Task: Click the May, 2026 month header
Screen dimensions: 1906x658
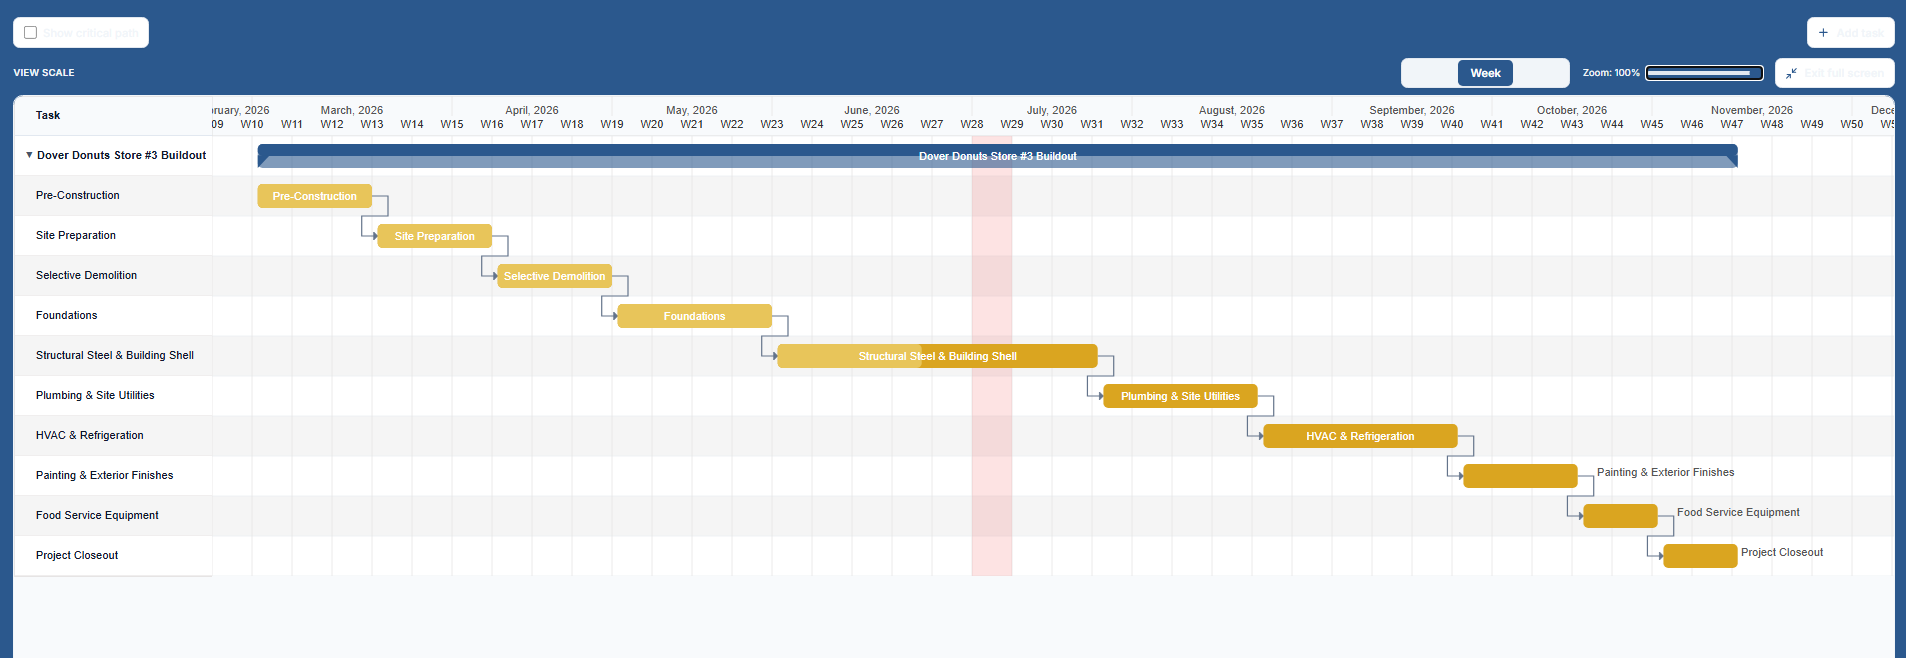Action: coord(692,110)
